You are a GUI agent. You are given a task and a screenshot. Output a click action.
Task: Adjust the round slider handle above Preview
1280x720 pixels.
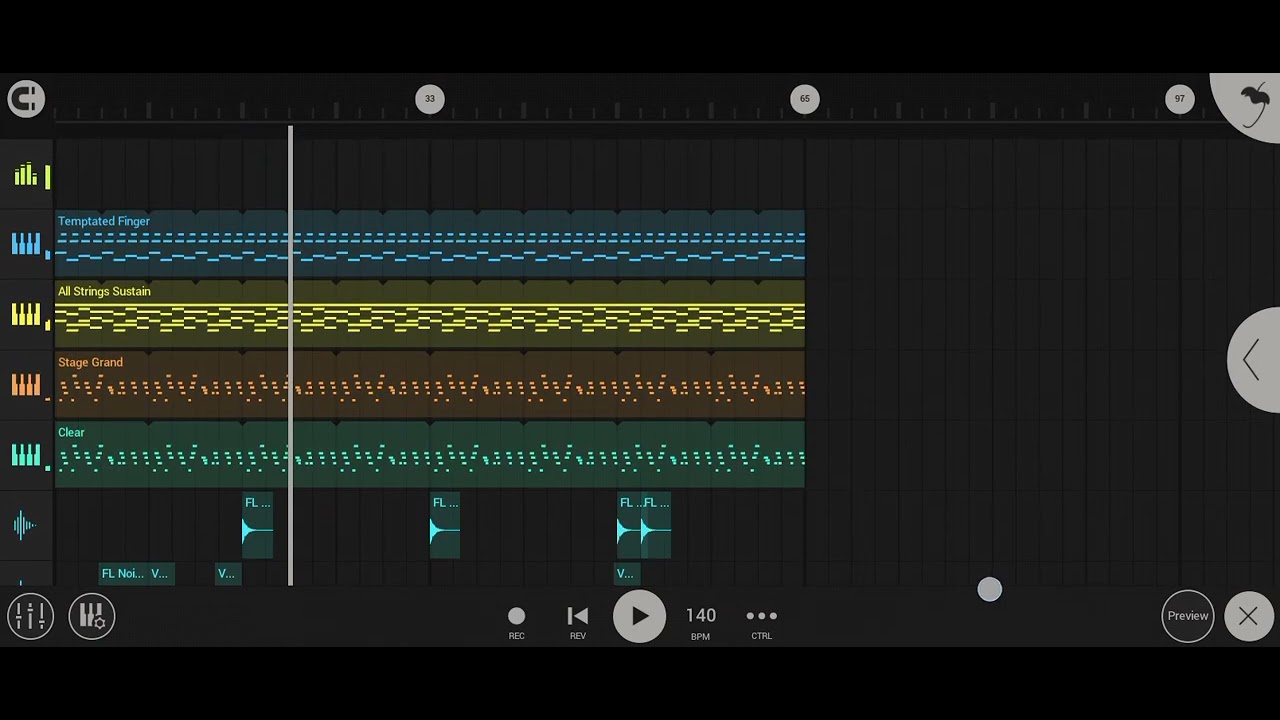click(x=989, y=590)
